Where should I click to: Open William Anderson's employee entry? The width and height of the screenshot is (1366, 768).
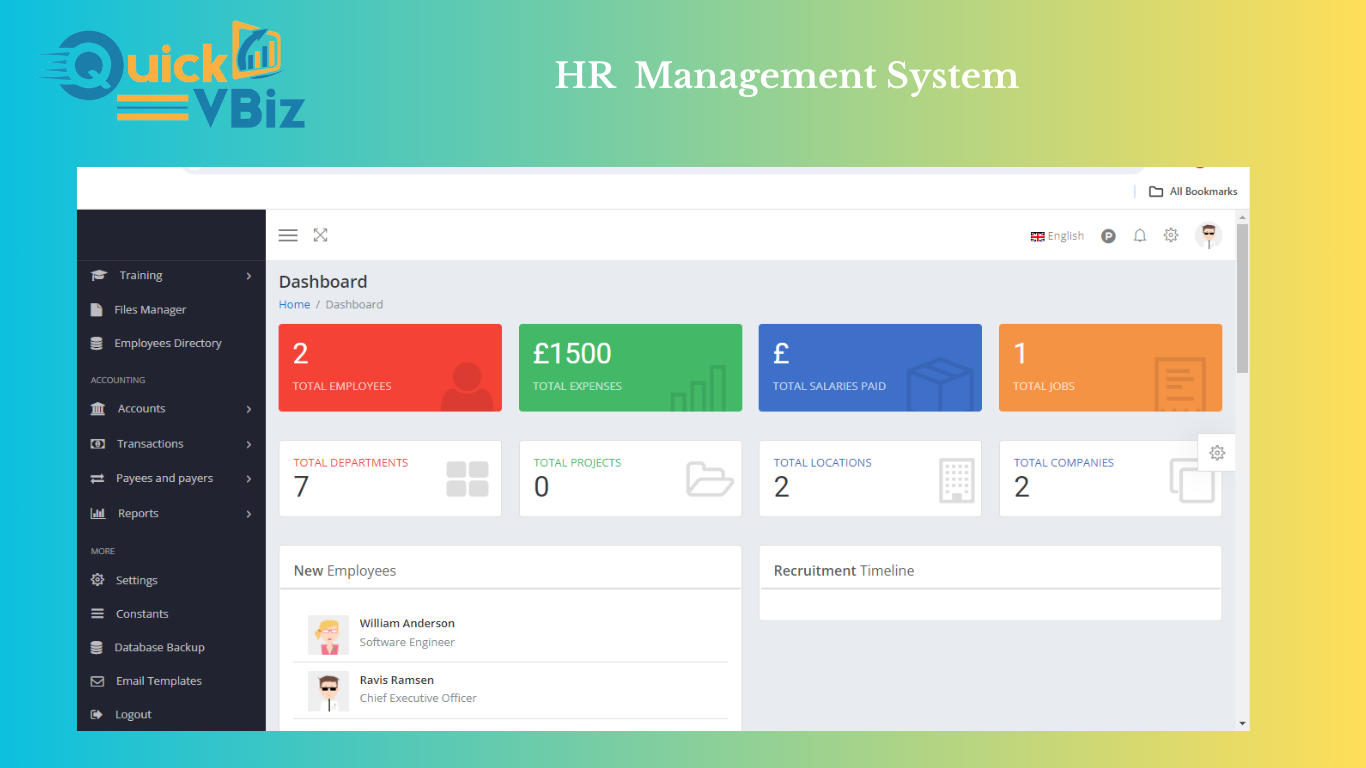click(407, 624)
